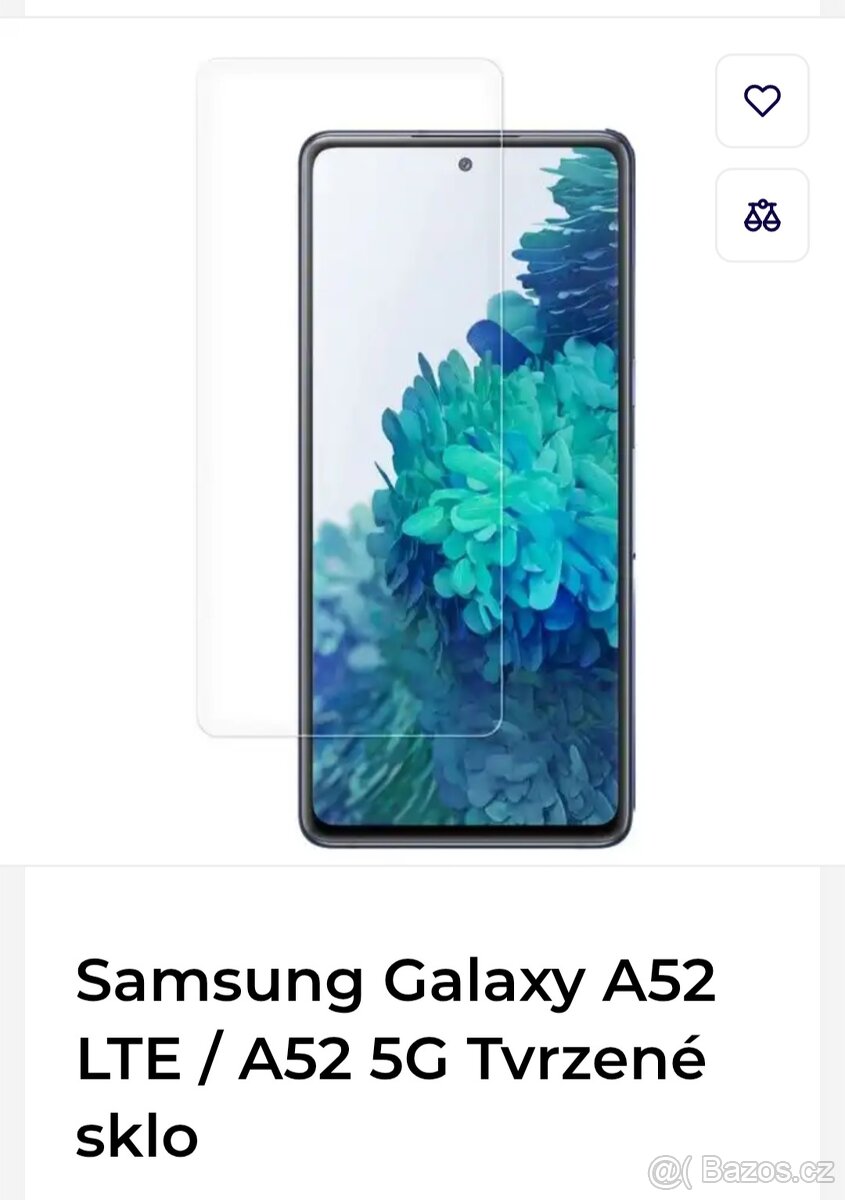Tap the 'Tvrzené' word in heading
Viewport: 845px width, 1200px height.
pos(587,1061)
